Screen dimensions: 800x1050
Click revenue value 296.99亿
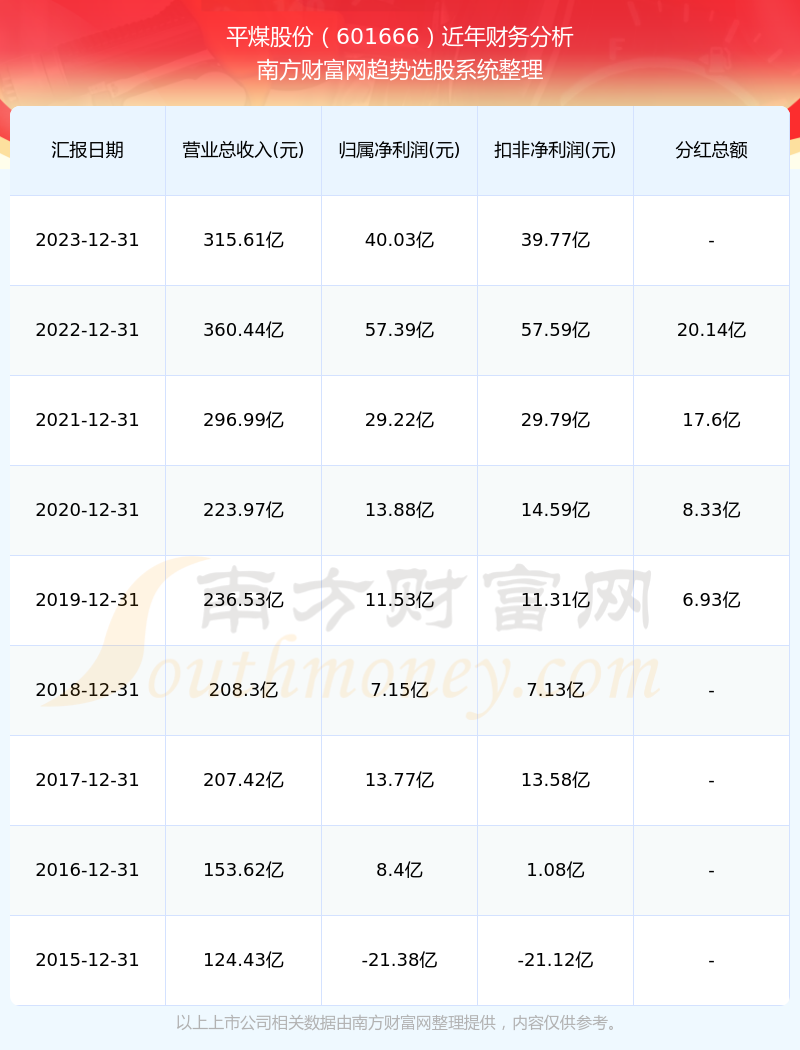(x=244, y=420)
